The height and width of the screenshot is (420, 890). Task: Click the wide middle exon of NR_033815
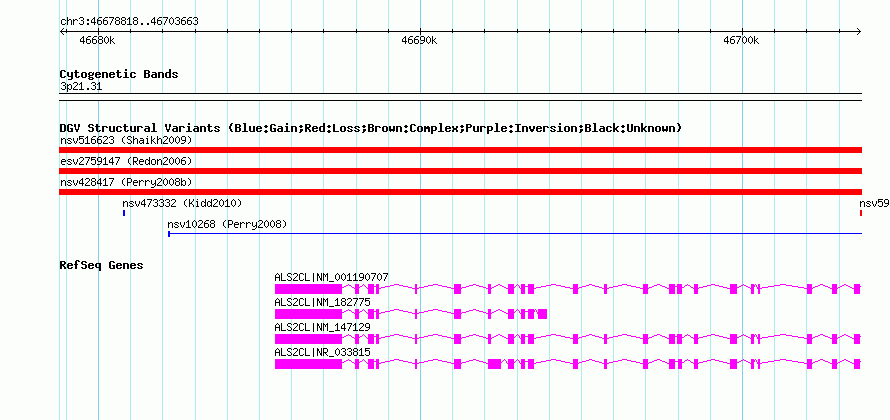pyautogui.click(x=494, y=364)
